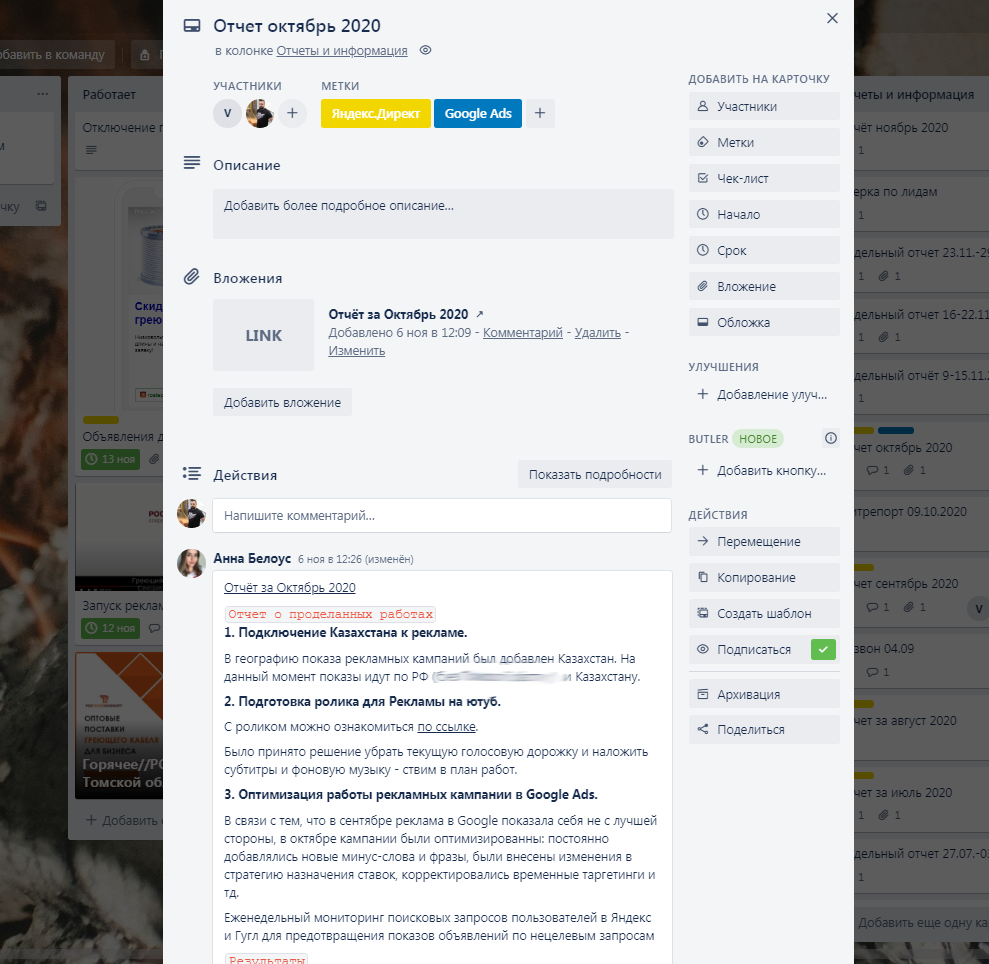Open Перемещение in the actions menu
The height and width of the screenshot is (964, 989).
coord(764,541)
